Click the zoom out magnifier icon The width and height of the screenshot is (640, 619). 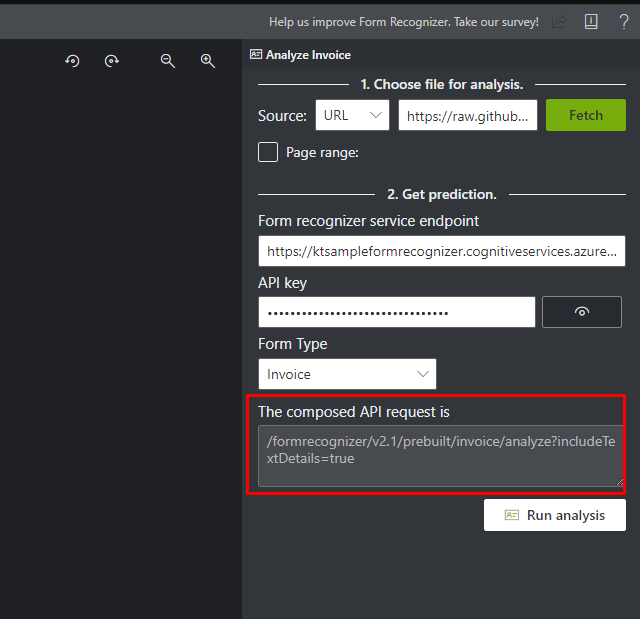tap(168, 61)
